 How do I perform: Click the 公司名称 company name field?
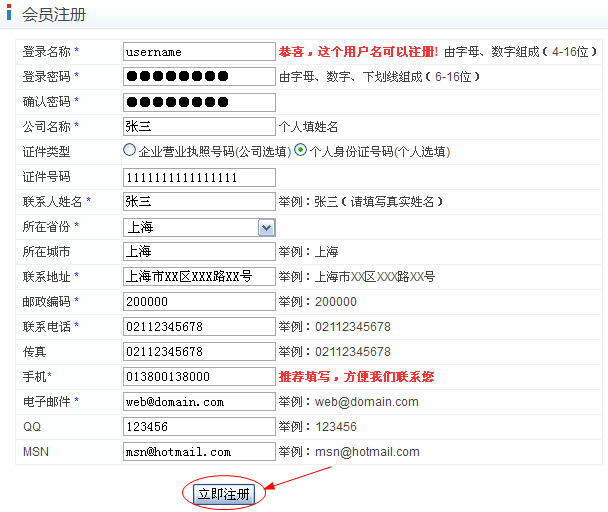coord(199,126)
